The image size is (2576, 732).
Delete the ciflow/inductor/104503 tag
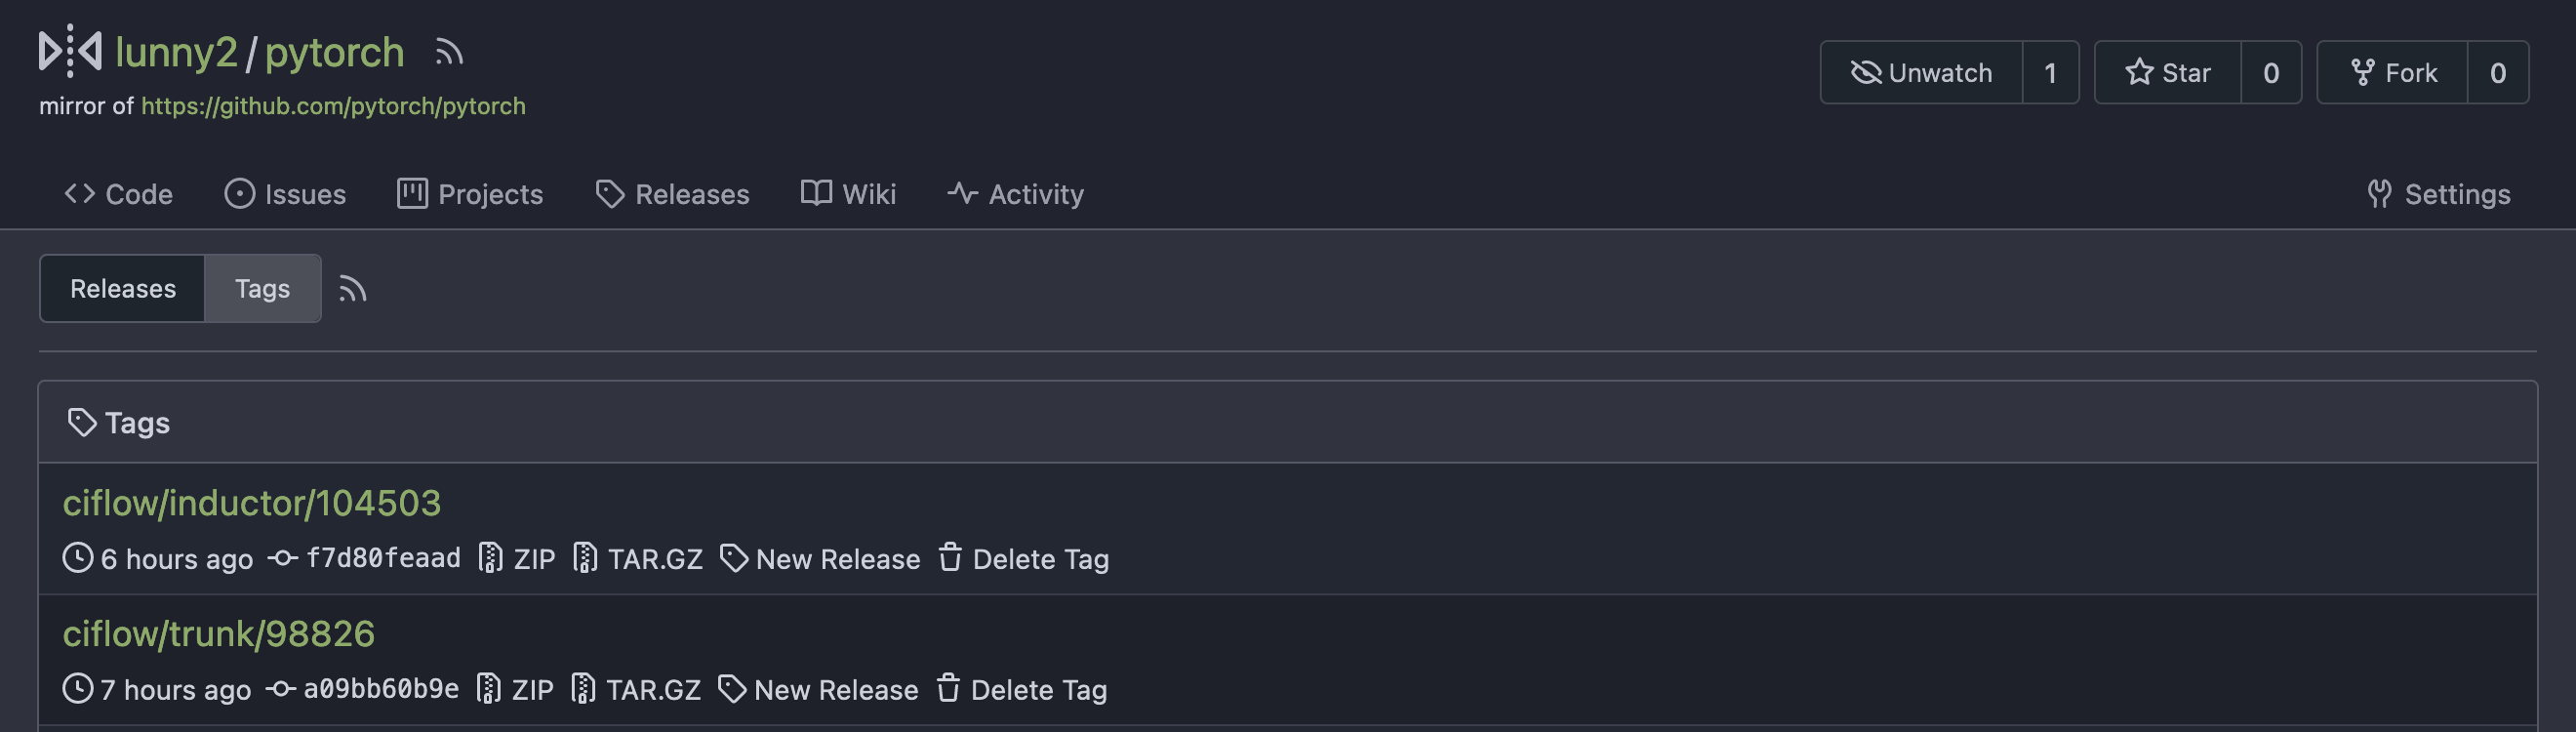tap(1023, 558)
